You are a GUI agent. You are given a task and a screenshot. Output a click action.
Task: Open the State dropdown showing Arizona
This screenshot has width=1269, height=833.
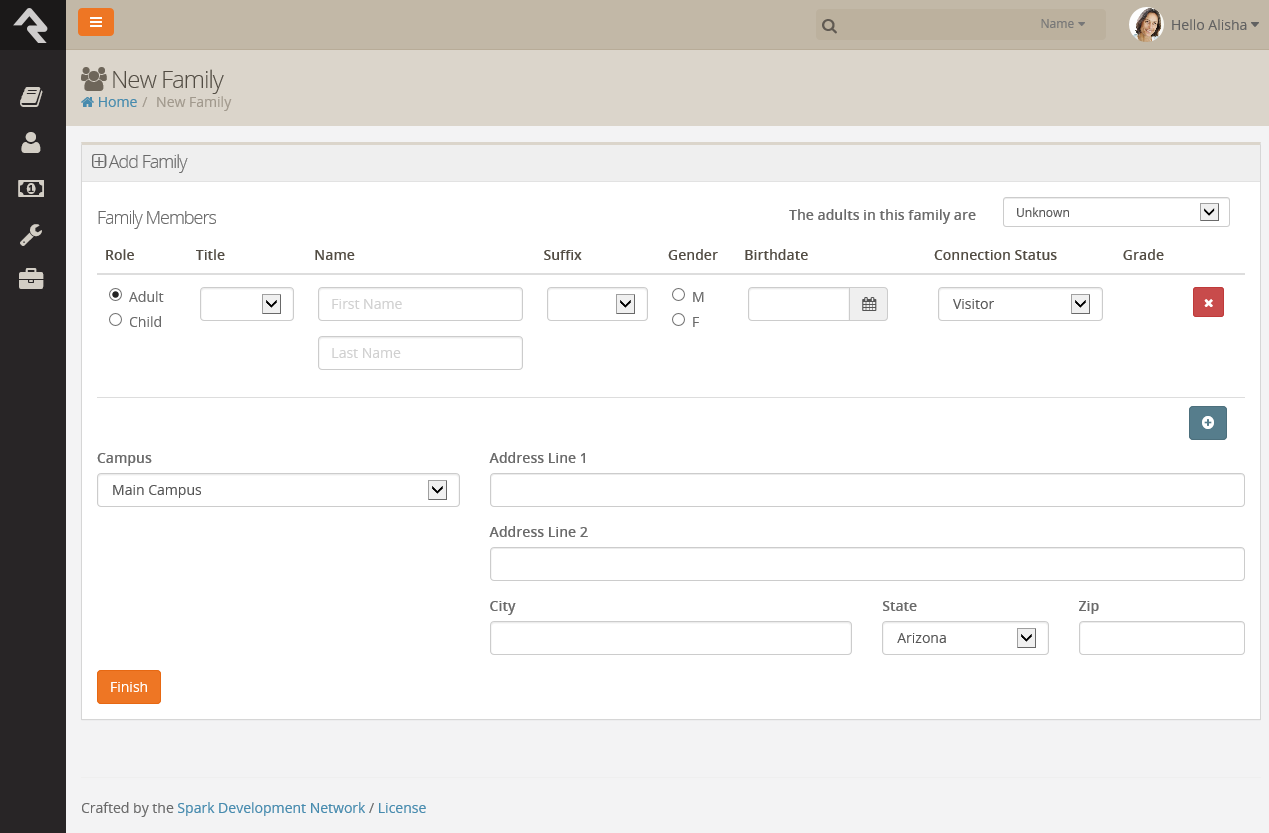(965, 638)
